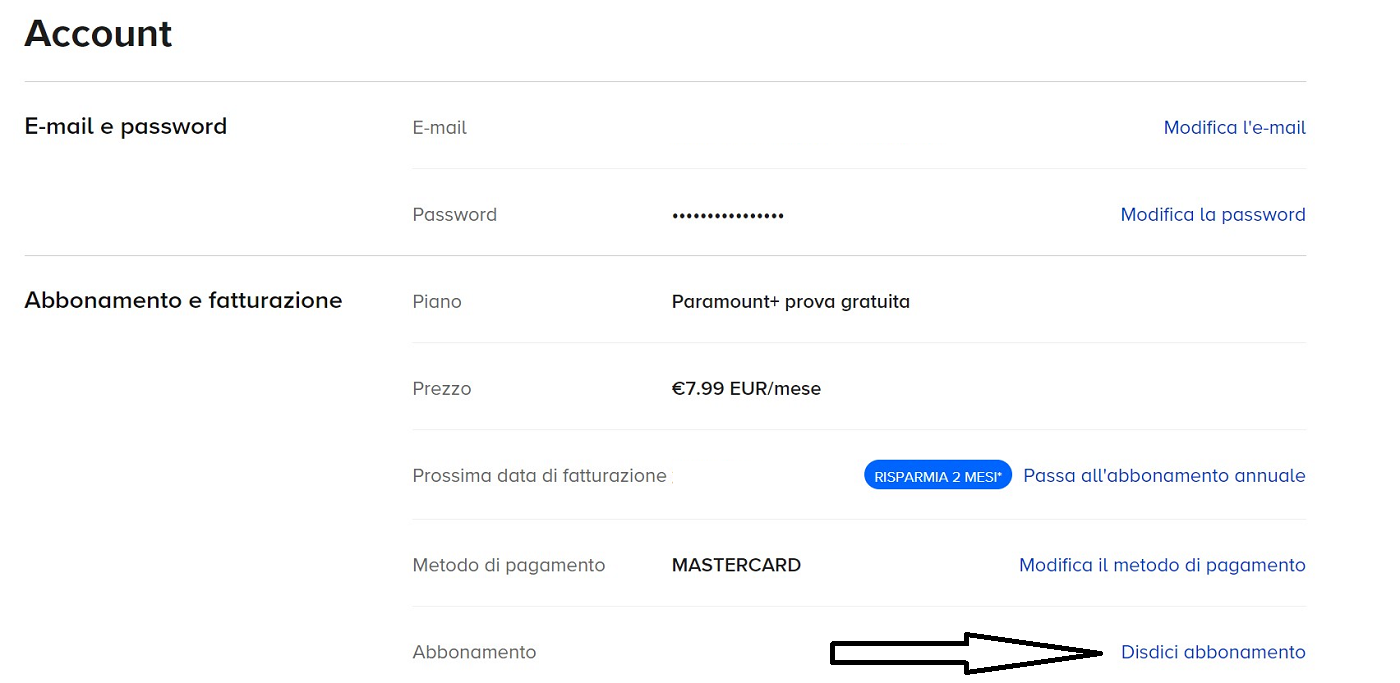Click the €7.99 EUR/mese price text

(x=746, y=388)
